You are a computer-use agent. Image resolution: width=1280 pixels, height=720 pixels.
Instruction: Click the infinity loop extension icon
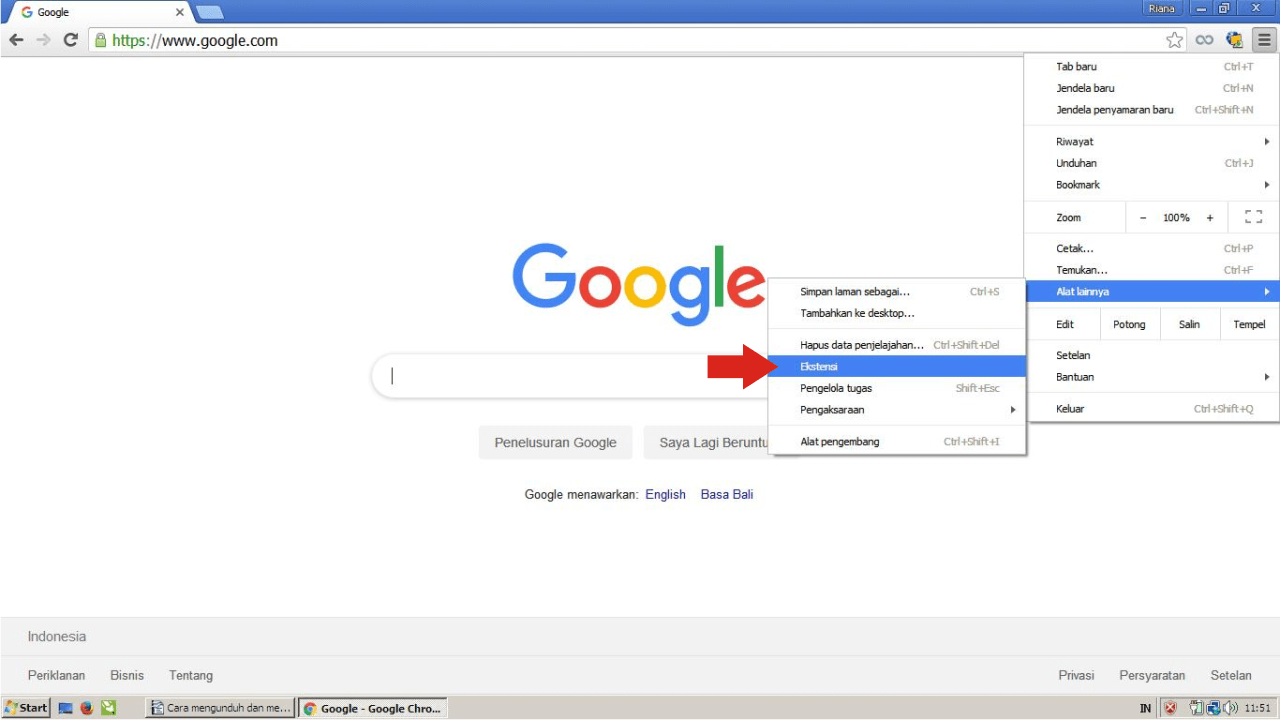click(1205, 40)
